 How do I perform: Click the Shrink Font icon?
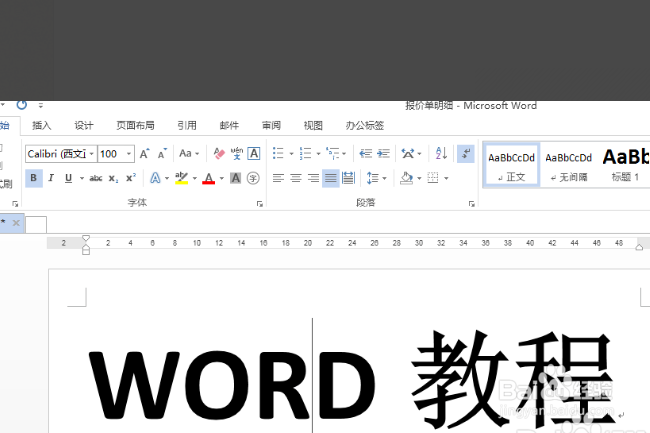pos(162,154)
